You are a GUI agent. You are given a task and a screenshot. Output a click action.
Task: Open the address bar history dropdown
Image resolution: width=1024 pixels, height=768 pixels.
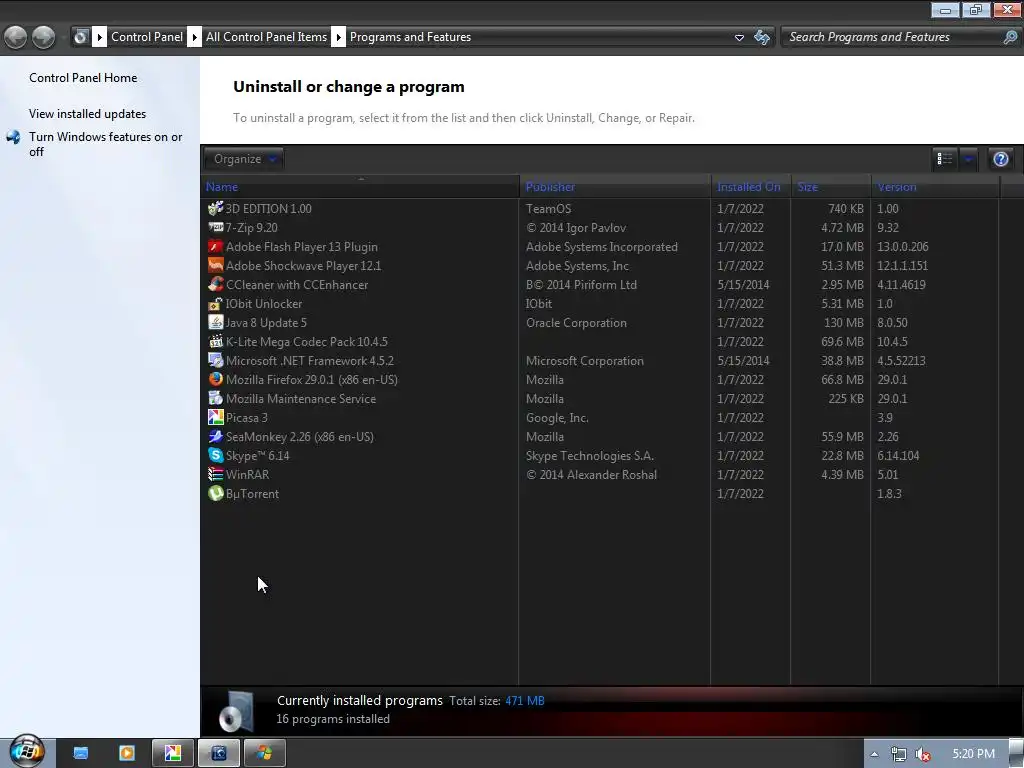[739, 37]
